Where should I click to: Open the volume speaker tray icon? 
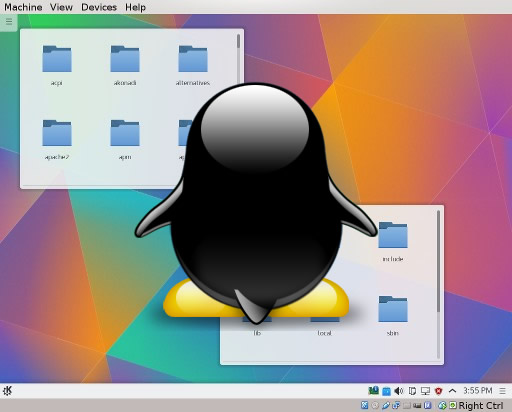(x=399, y=391)
